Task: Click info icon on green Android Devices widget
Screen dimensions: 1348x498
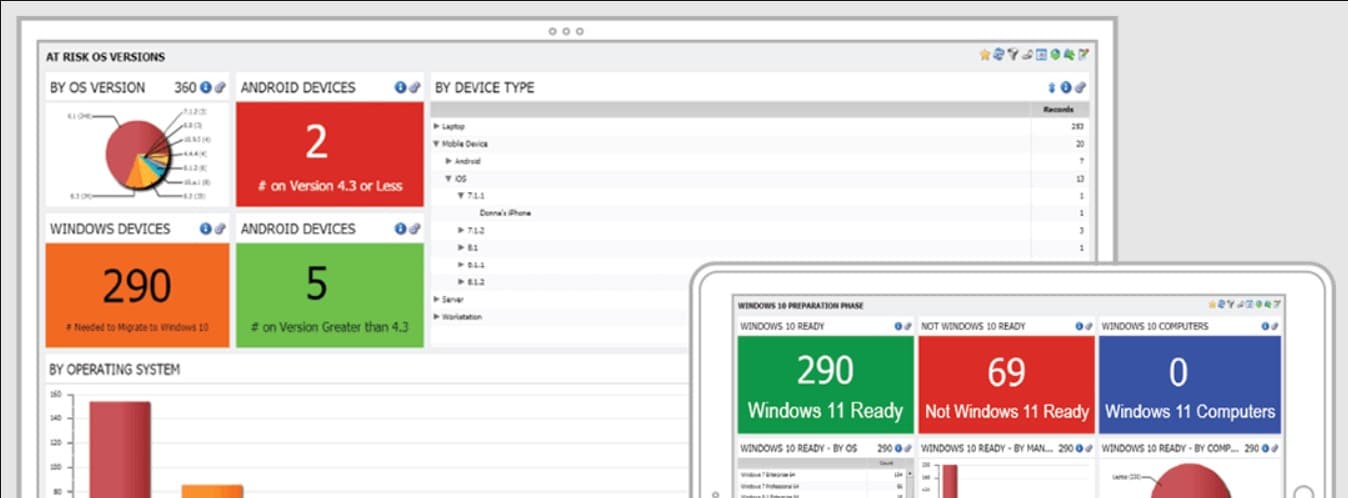Action: click(401, 229)
